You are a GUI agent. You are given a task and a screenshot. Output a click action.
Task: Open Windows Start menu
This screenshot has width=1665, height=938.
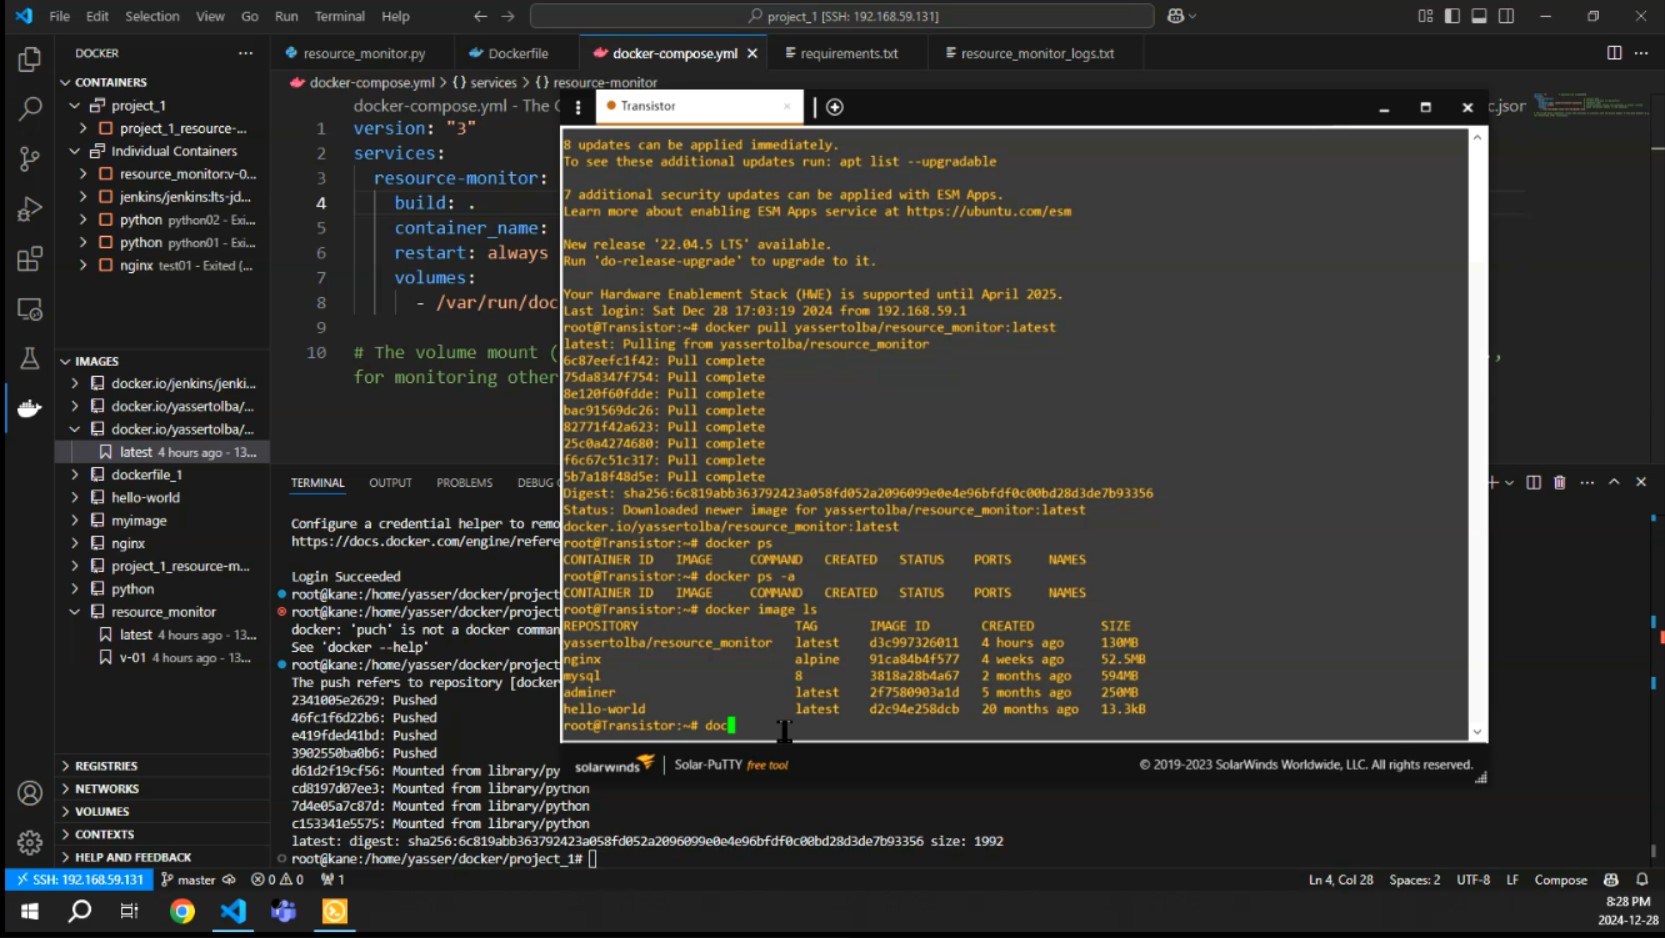[29, 911]
